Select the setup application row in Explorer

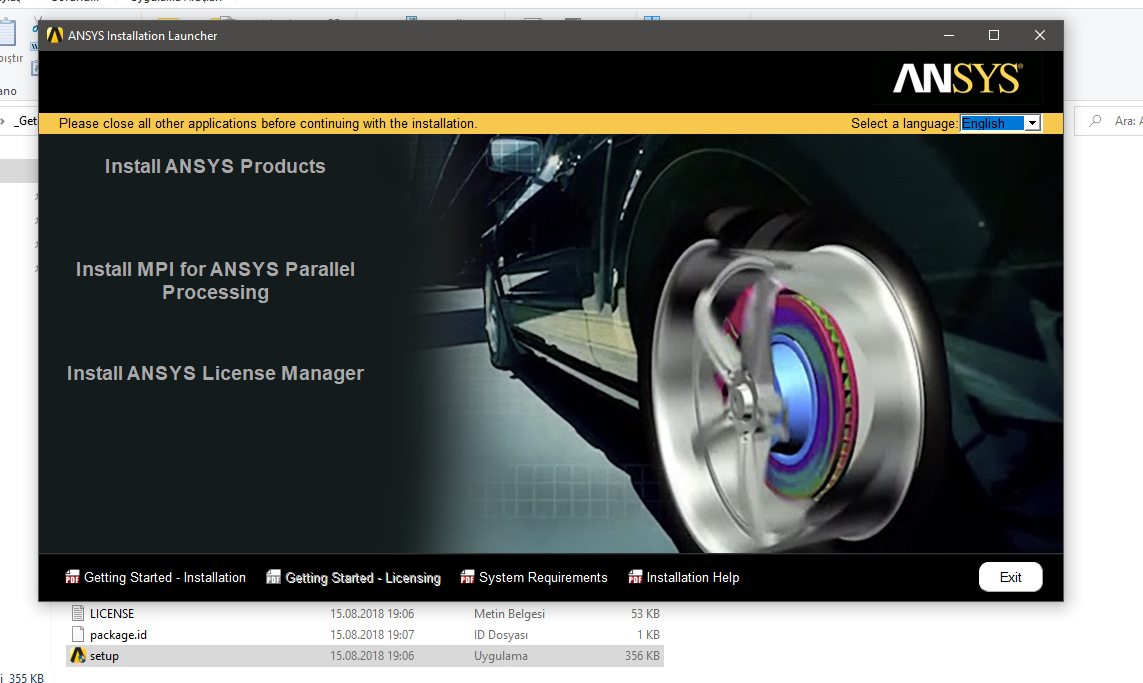[x=364, y=656]
